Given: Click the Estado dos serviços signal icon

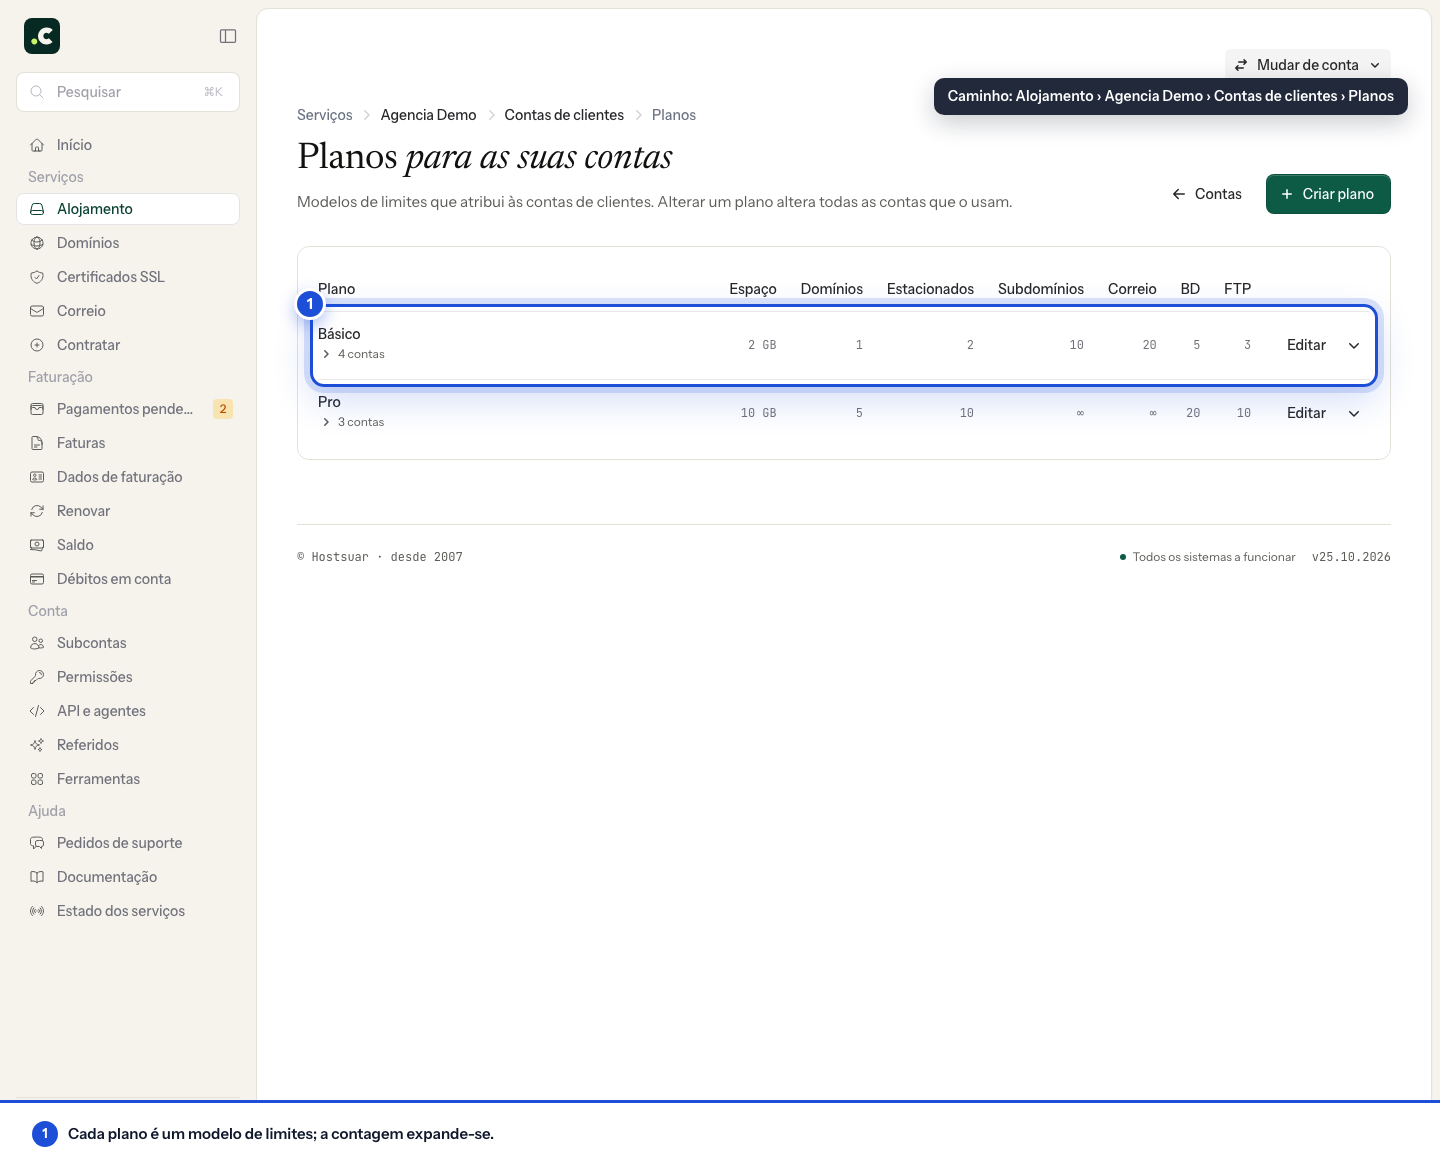Looking at the screenshot, I should [37, 911].
